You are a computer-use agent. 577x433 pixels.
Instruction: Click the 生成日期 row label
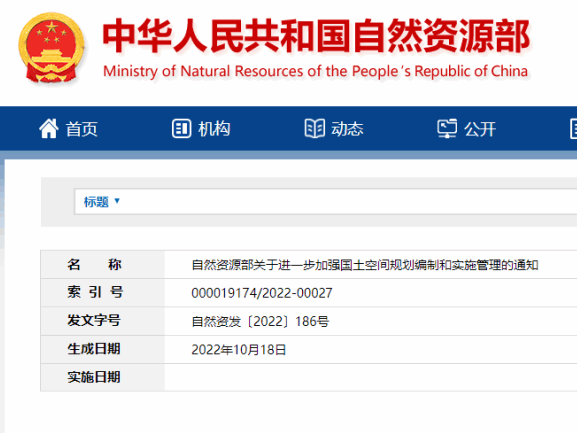tap(94, 349)
